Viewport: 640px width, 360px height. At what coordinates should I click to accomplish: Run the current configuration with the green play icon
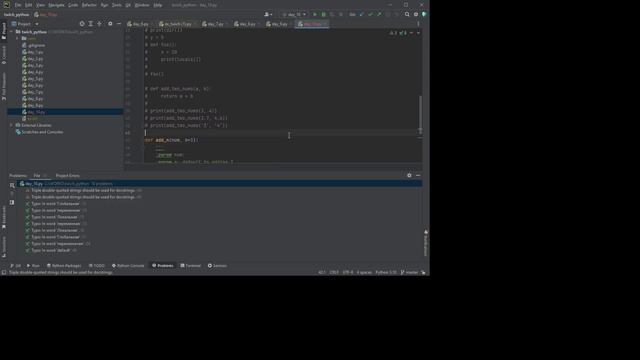[x=315, y=14]
